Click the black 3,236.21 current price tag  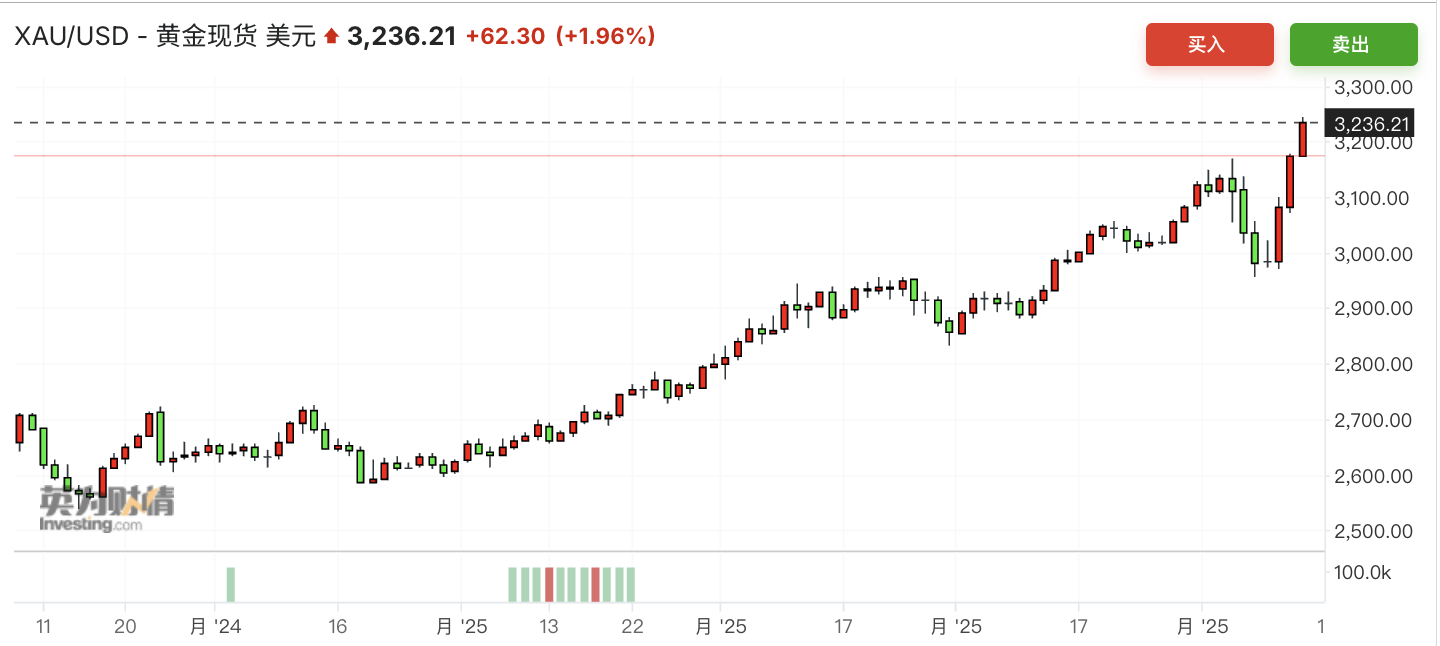point(1372,124)
